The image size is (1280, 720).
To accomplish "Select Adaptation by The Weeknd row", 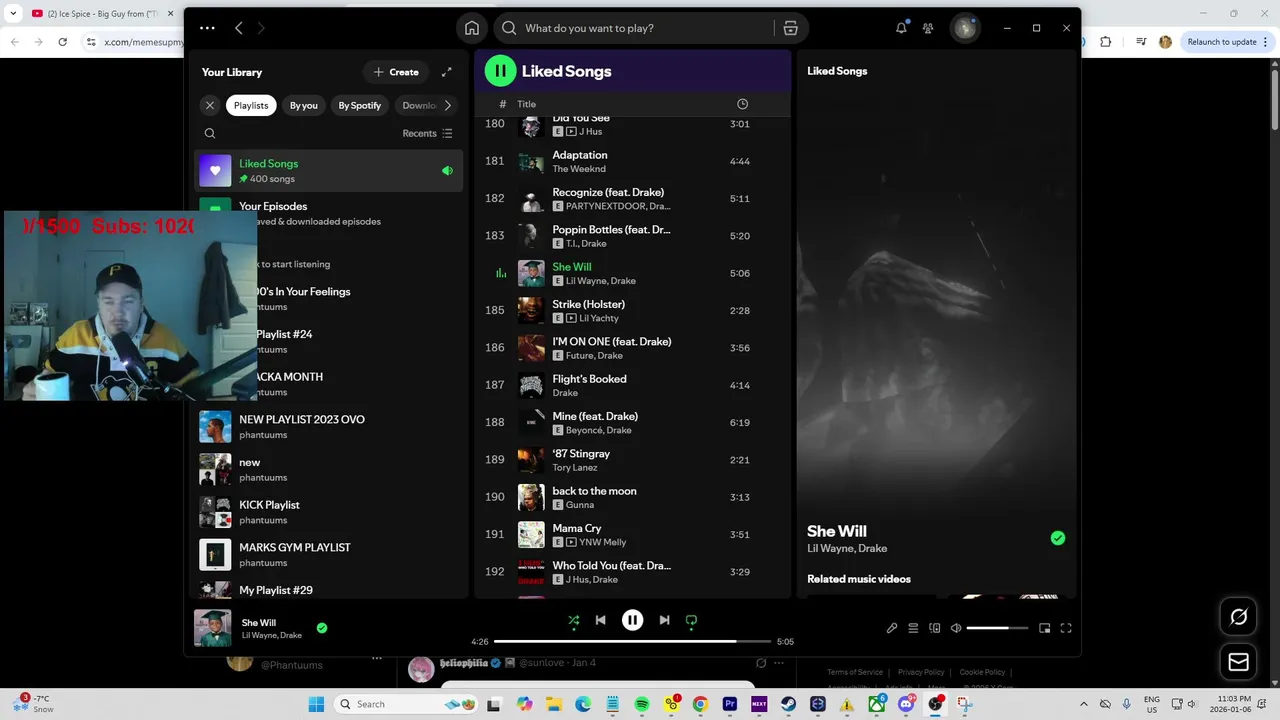I will 632,161.
